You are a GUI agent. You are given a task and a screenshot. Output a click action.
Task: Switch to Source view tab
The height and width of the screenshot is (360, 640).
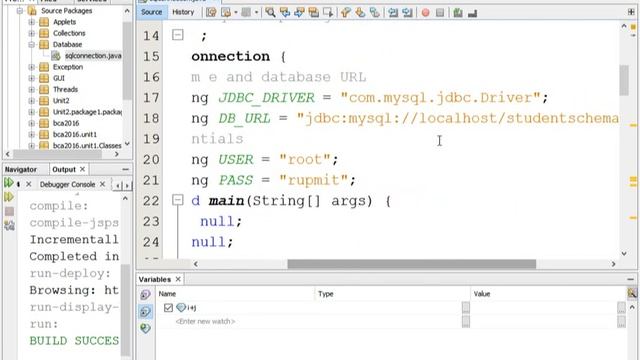(151, 12)
